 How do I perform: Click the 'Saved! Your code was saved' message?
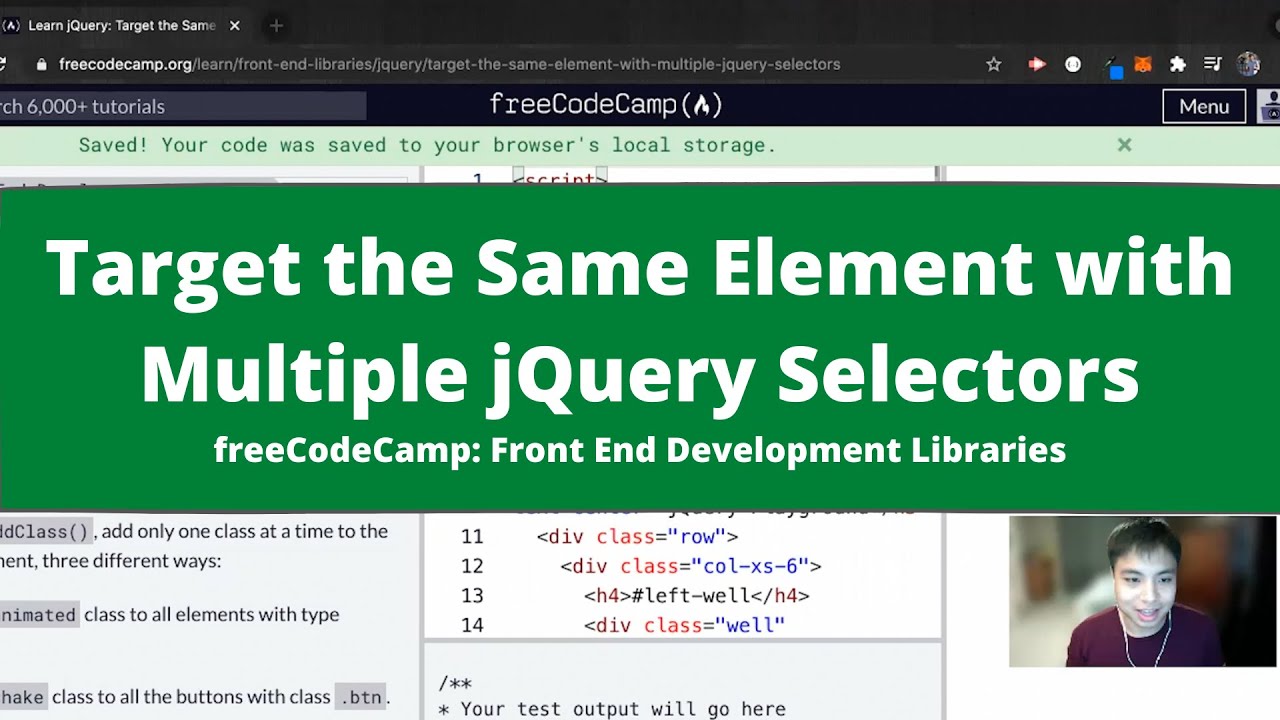(x=428, y=145)
